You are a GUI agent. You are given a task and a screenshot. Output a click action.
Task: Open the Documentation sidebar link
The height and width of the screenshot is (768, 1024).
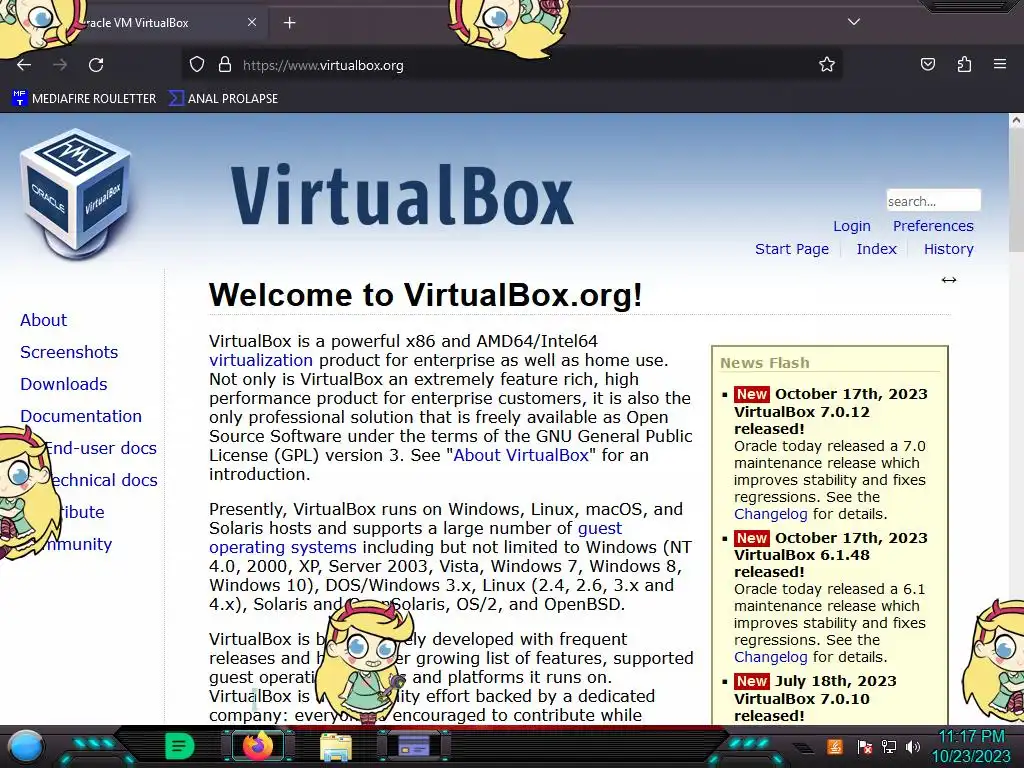[x=81, y=416]
